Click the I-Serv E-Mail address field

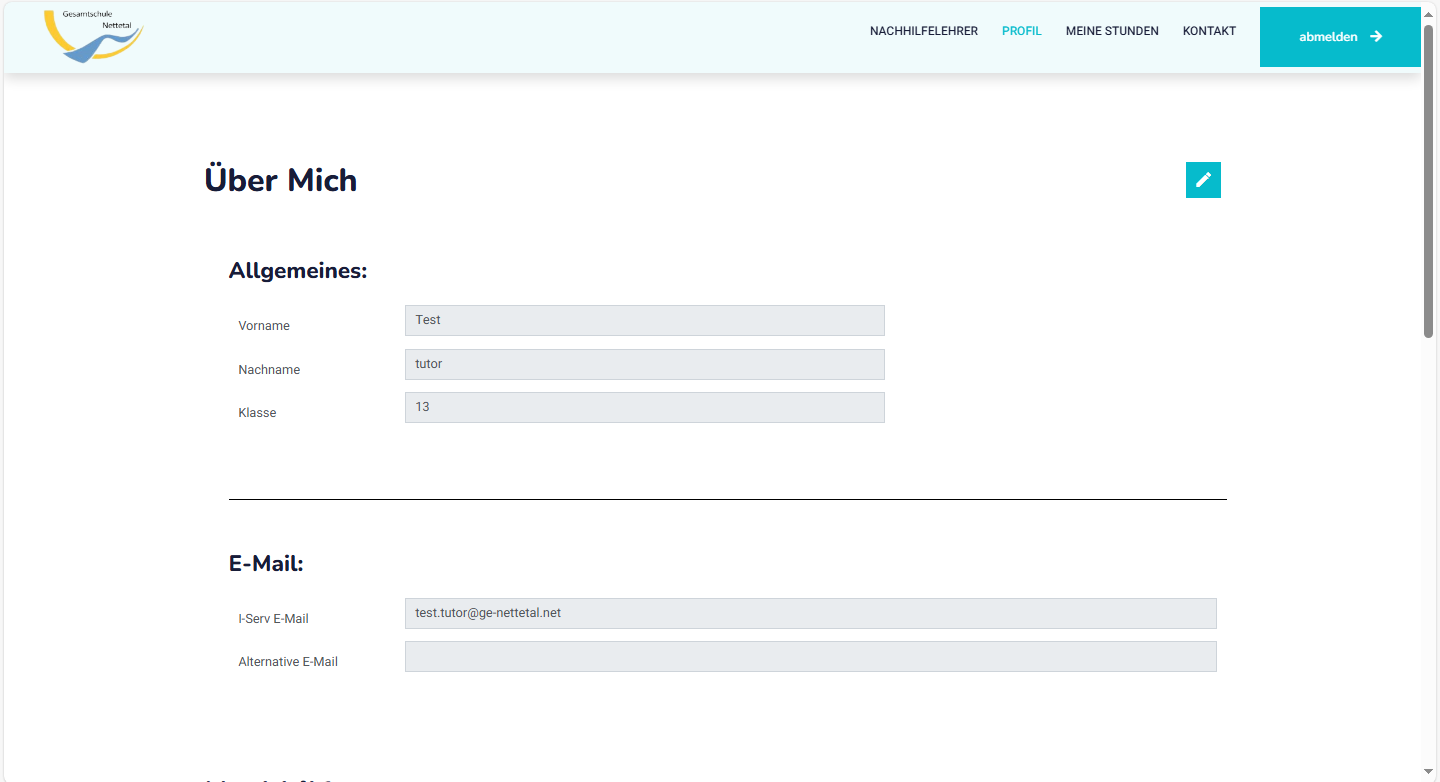810,613
